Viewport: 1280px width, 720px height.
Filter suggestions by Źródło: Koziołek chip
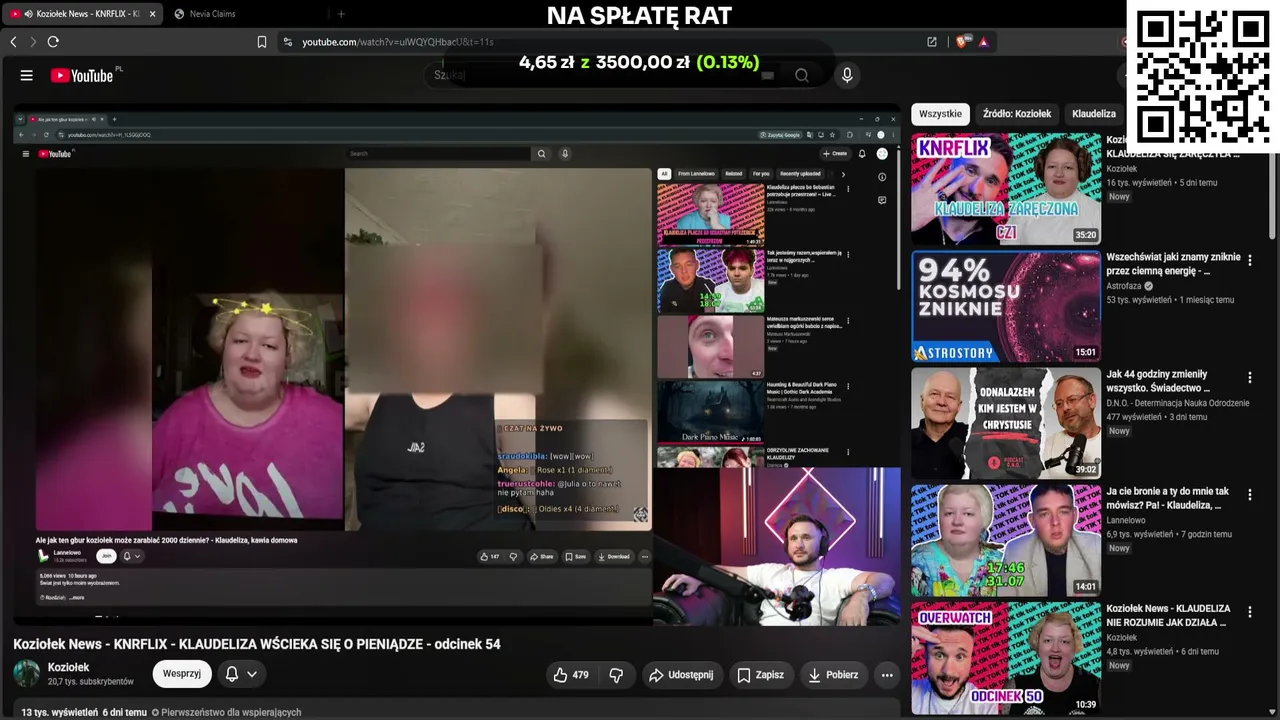coord(1017,114)
